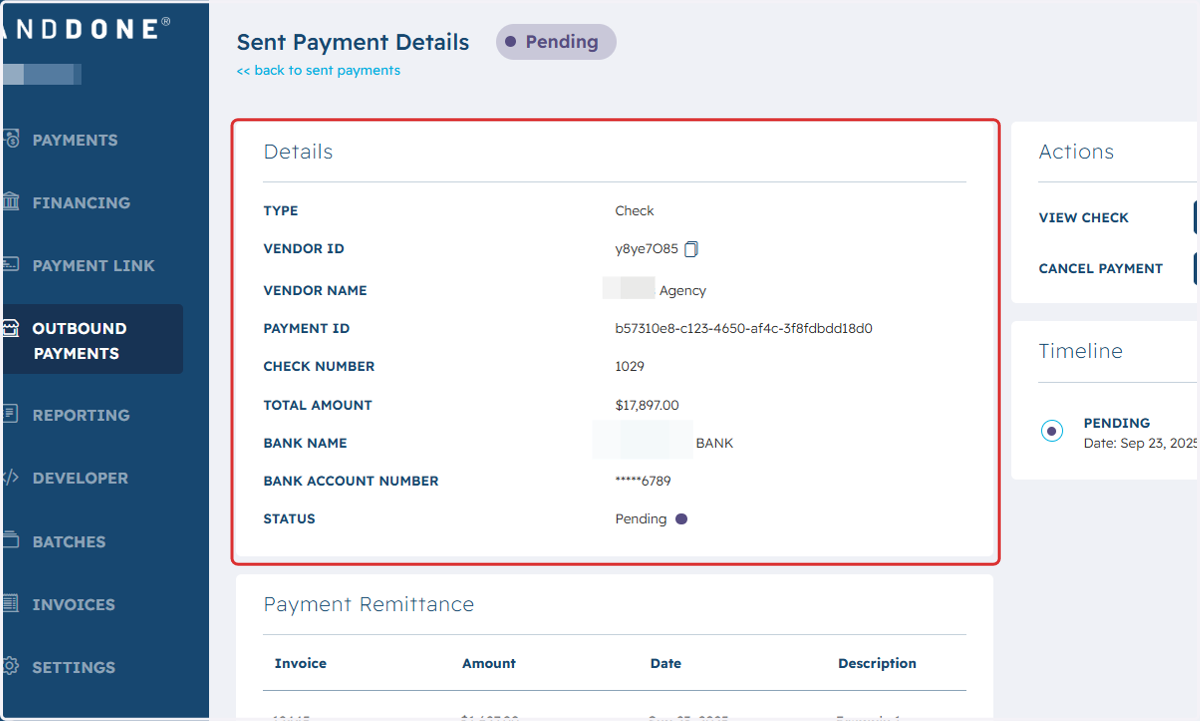Screen dimensions: 1200x721
Task: Click the Batches sidebar icon
Action: (11, 540)
